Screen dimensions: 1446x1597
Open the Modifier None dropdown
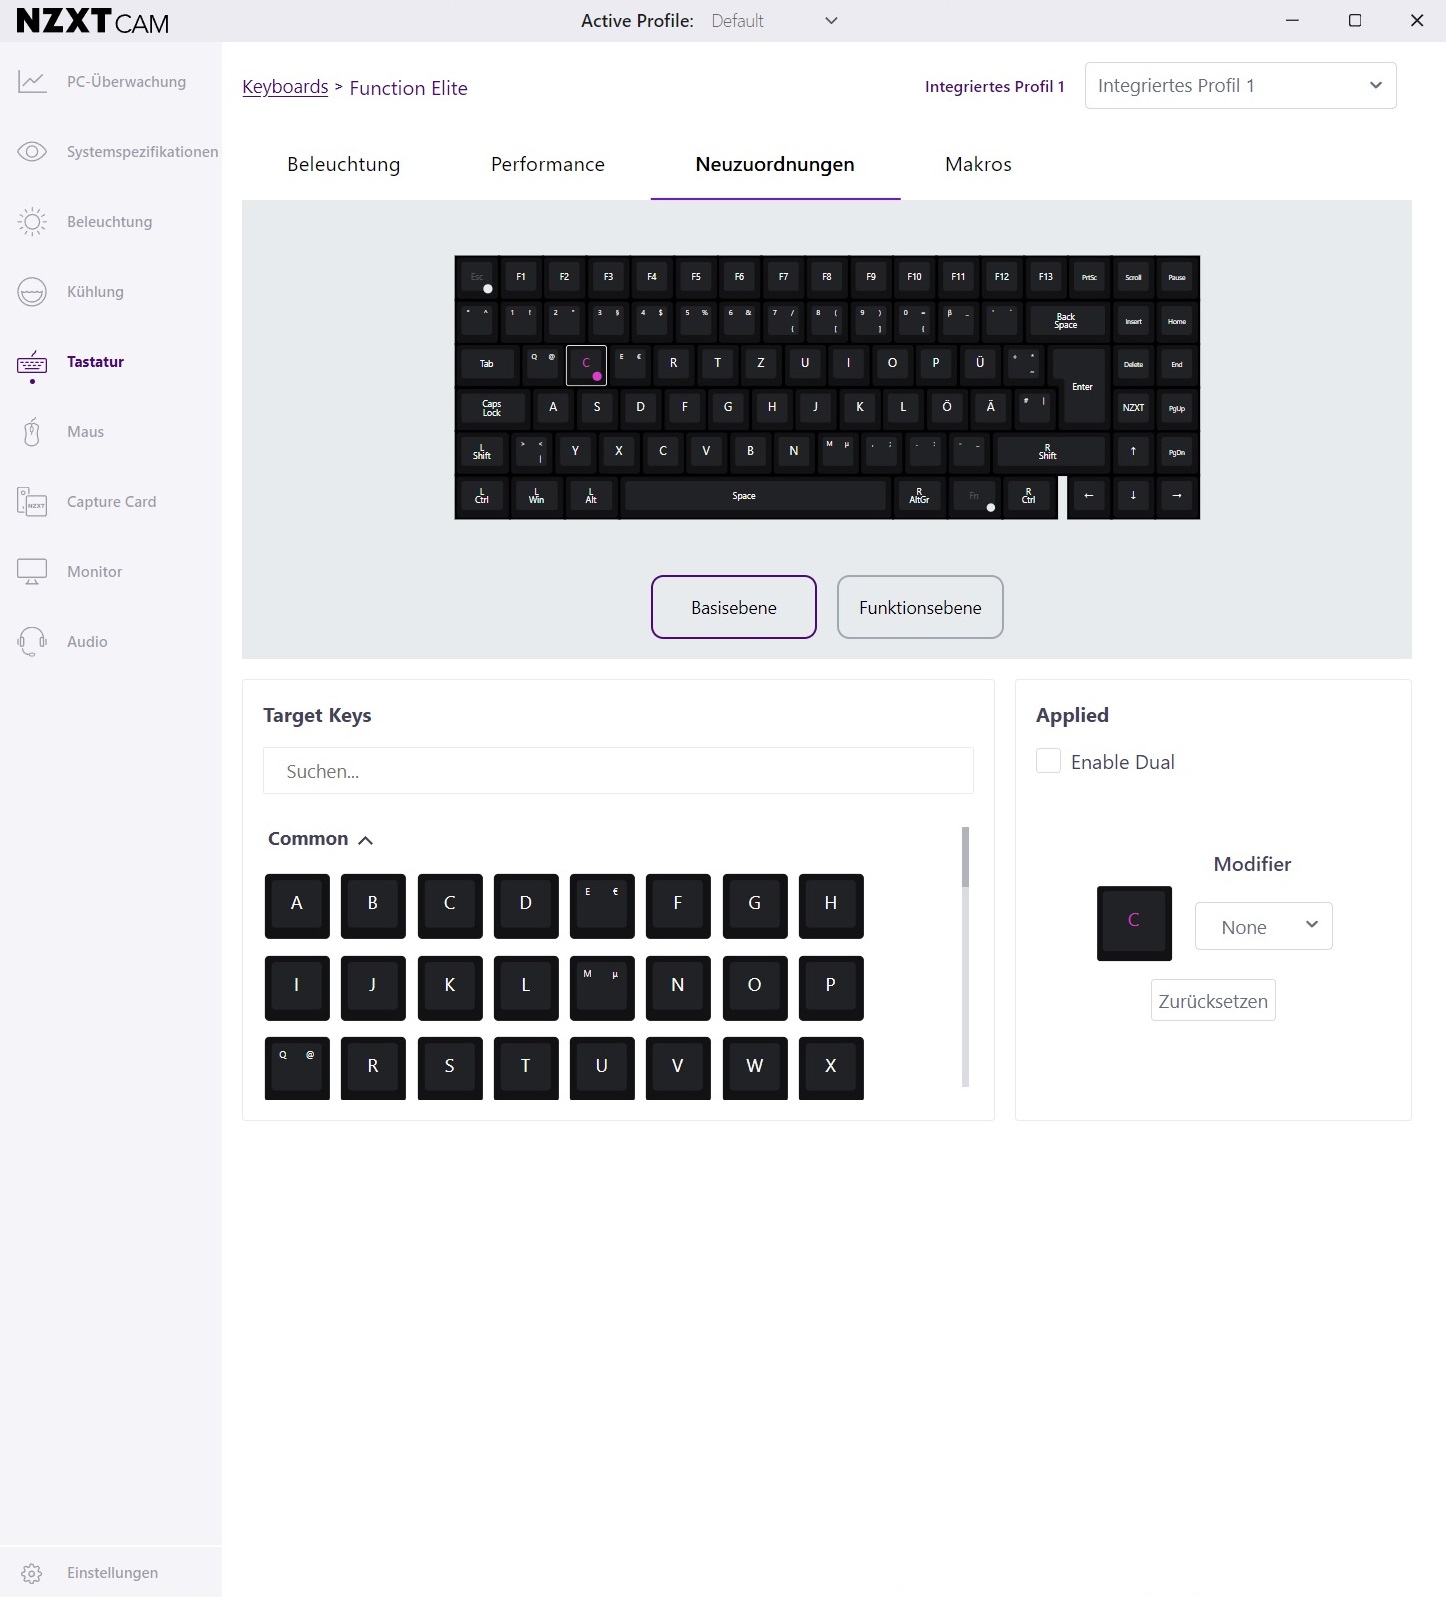[1264, 927]
